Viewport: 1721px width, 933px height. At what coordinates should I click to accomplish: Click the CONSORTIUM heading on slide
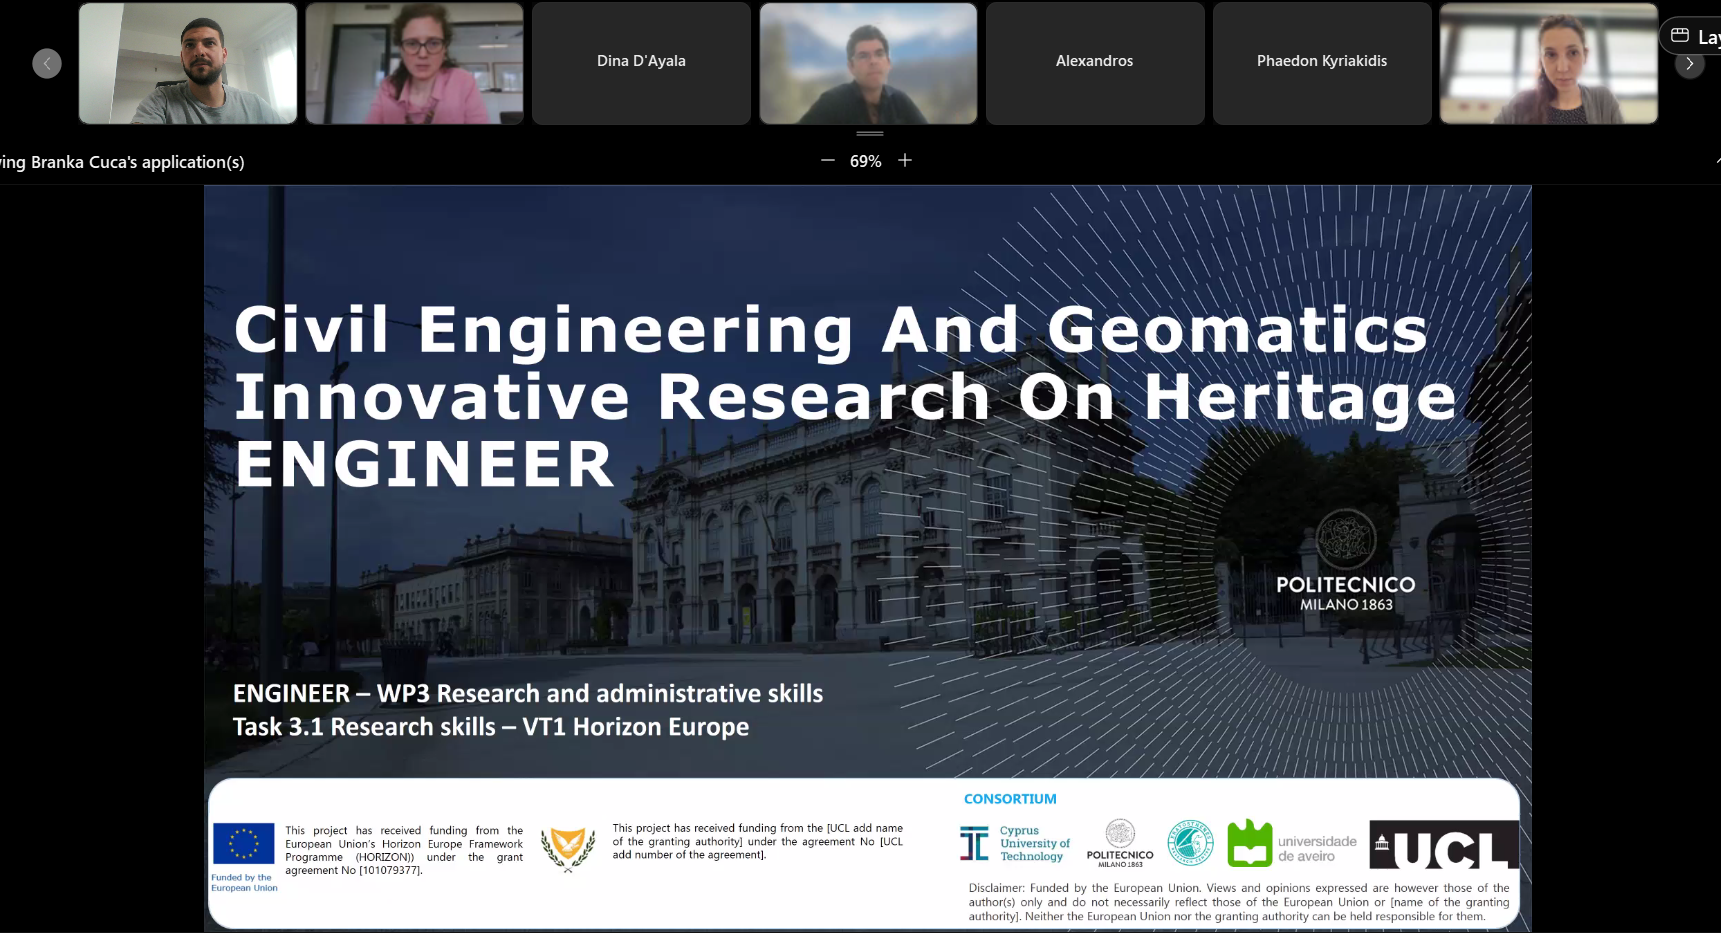tap(1009, 799)
